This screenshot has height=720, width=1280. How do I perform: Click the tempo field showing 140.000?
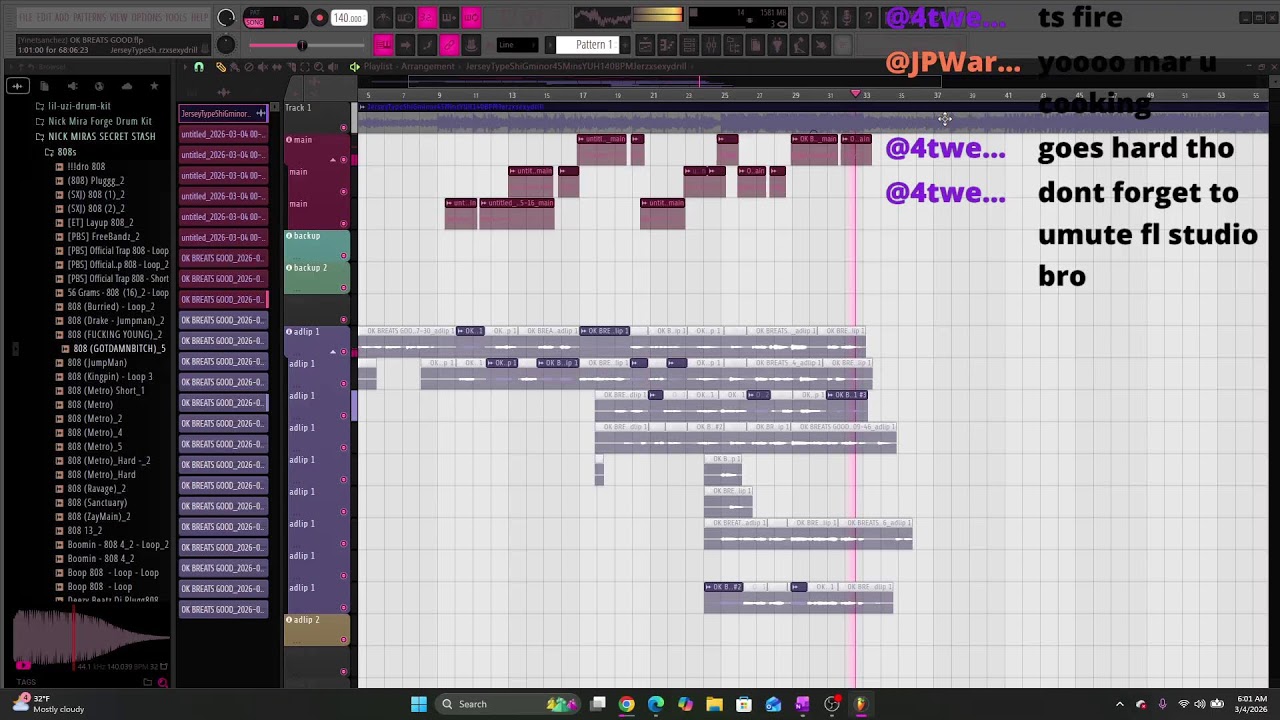point(348,18)
